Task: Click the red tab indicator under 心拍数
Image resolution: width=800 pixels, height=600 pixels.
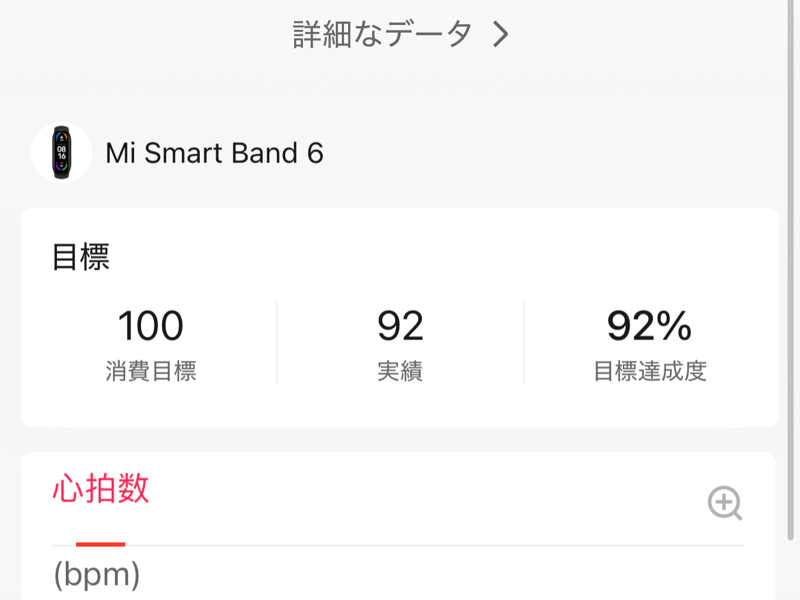Action: pos(101,544)
